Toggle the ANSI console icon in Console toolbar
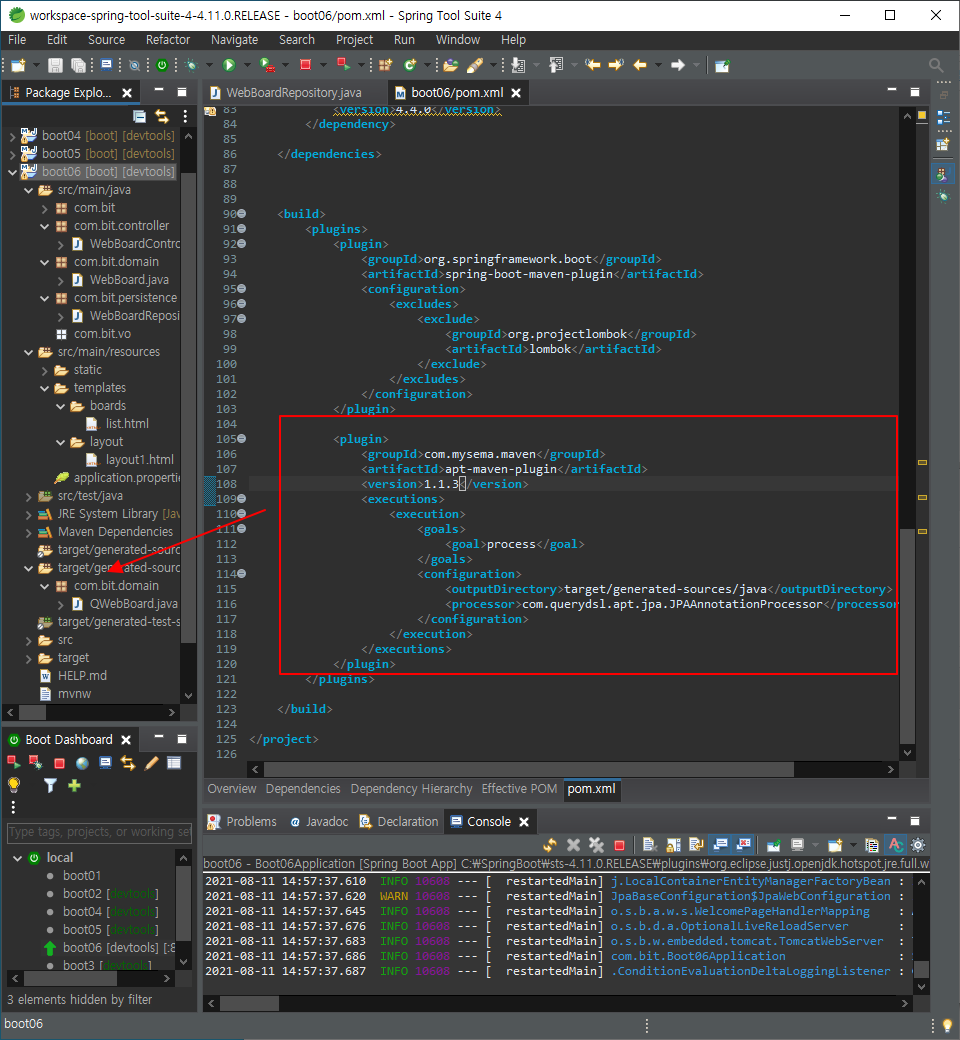The height and width of the screenshot is (1040, 960). 896,845
